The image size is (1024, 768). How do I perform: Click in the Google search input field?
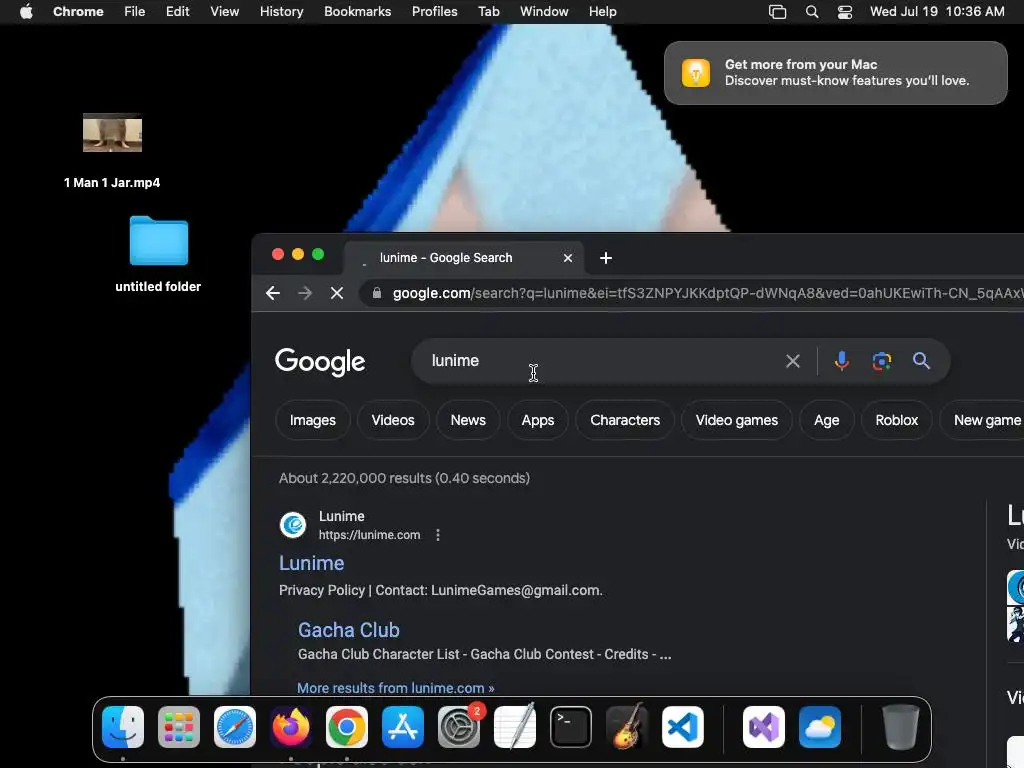point(601,360)
